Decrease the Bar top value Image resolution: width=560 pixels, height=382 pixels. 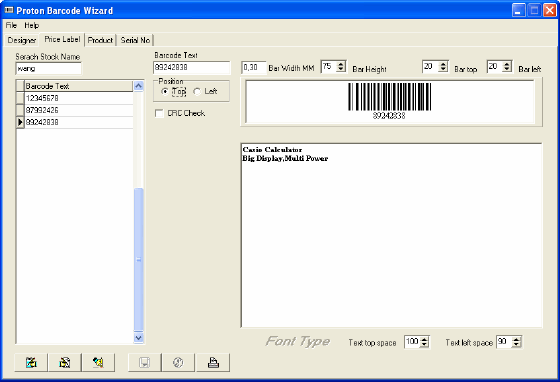tap(443, 69)
